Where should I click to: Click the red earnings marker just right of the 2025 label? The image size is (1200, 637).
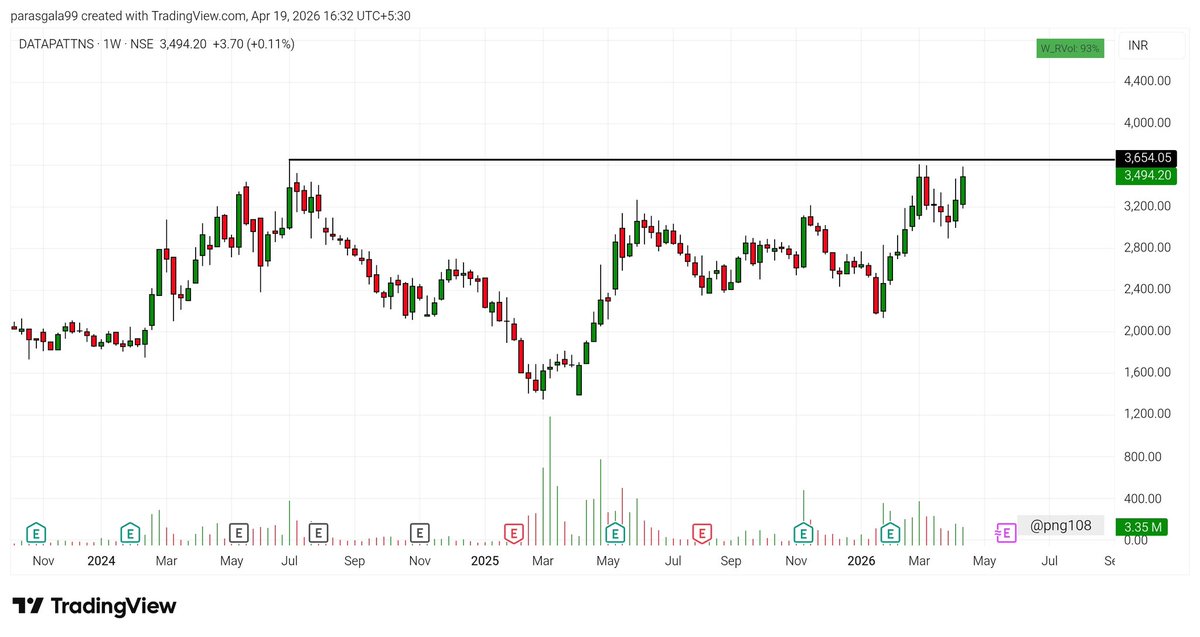click(514, 533)
